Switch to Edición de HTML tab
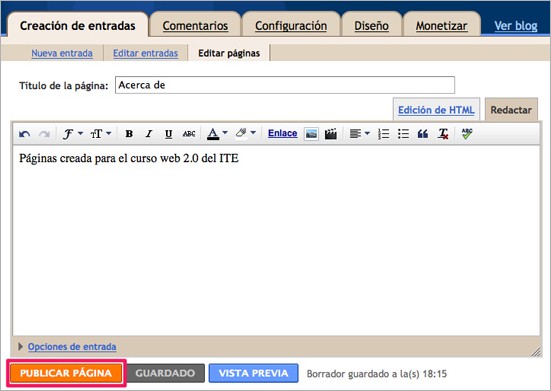This screenshot has height=391, width=551. [436, 110]
